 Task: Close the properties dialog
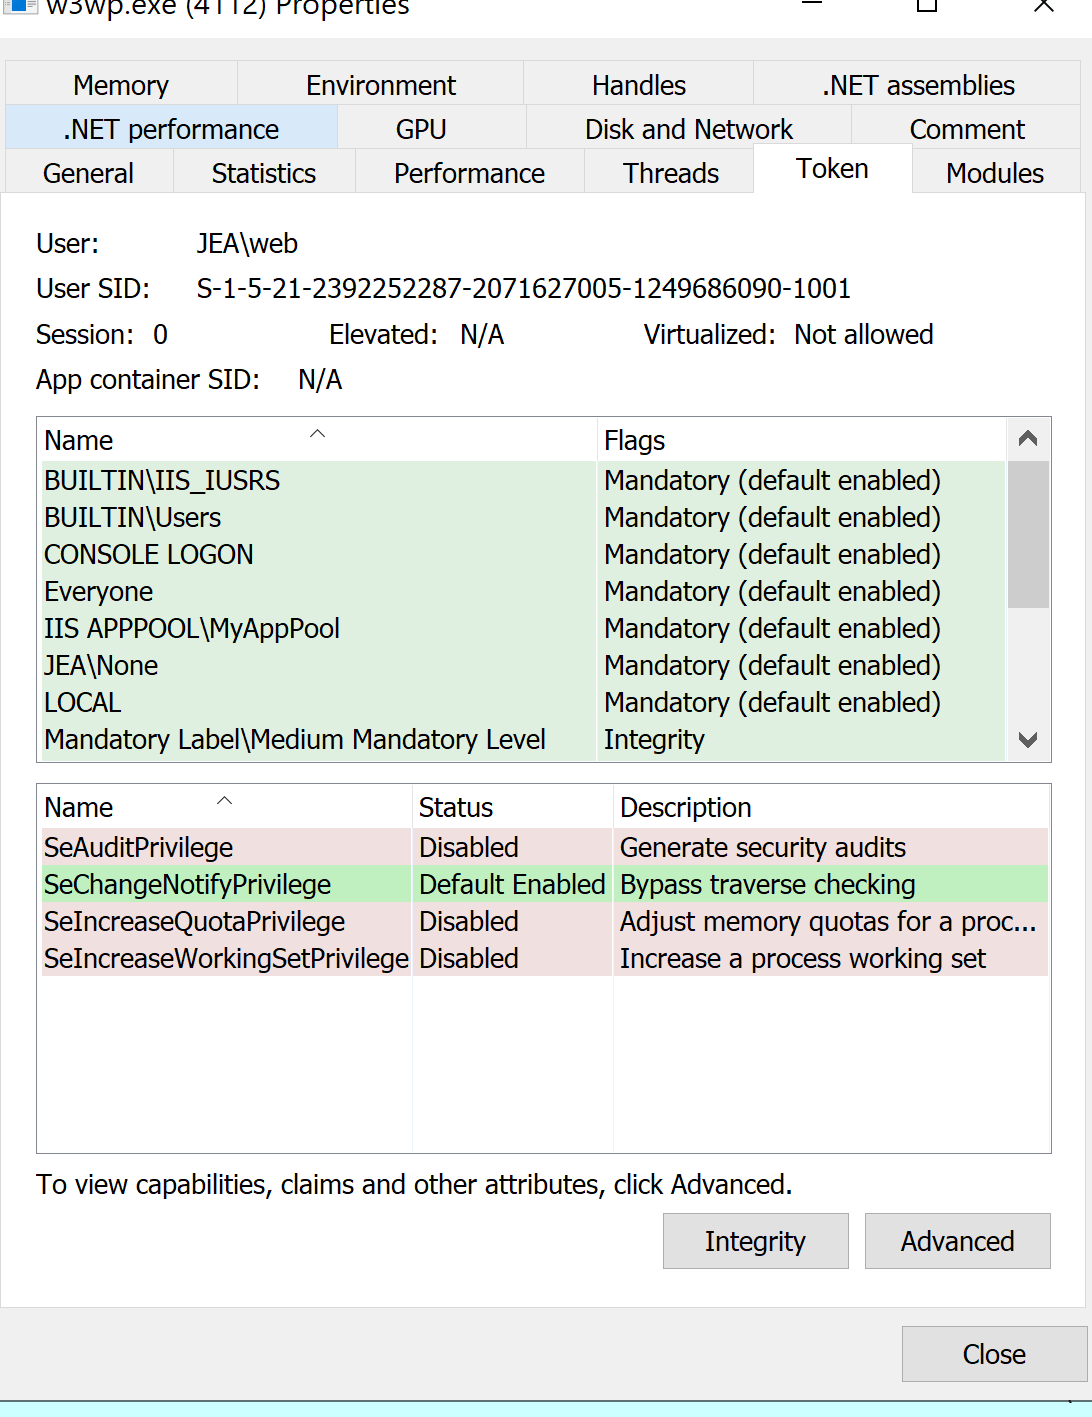(x=994, y=1354)
